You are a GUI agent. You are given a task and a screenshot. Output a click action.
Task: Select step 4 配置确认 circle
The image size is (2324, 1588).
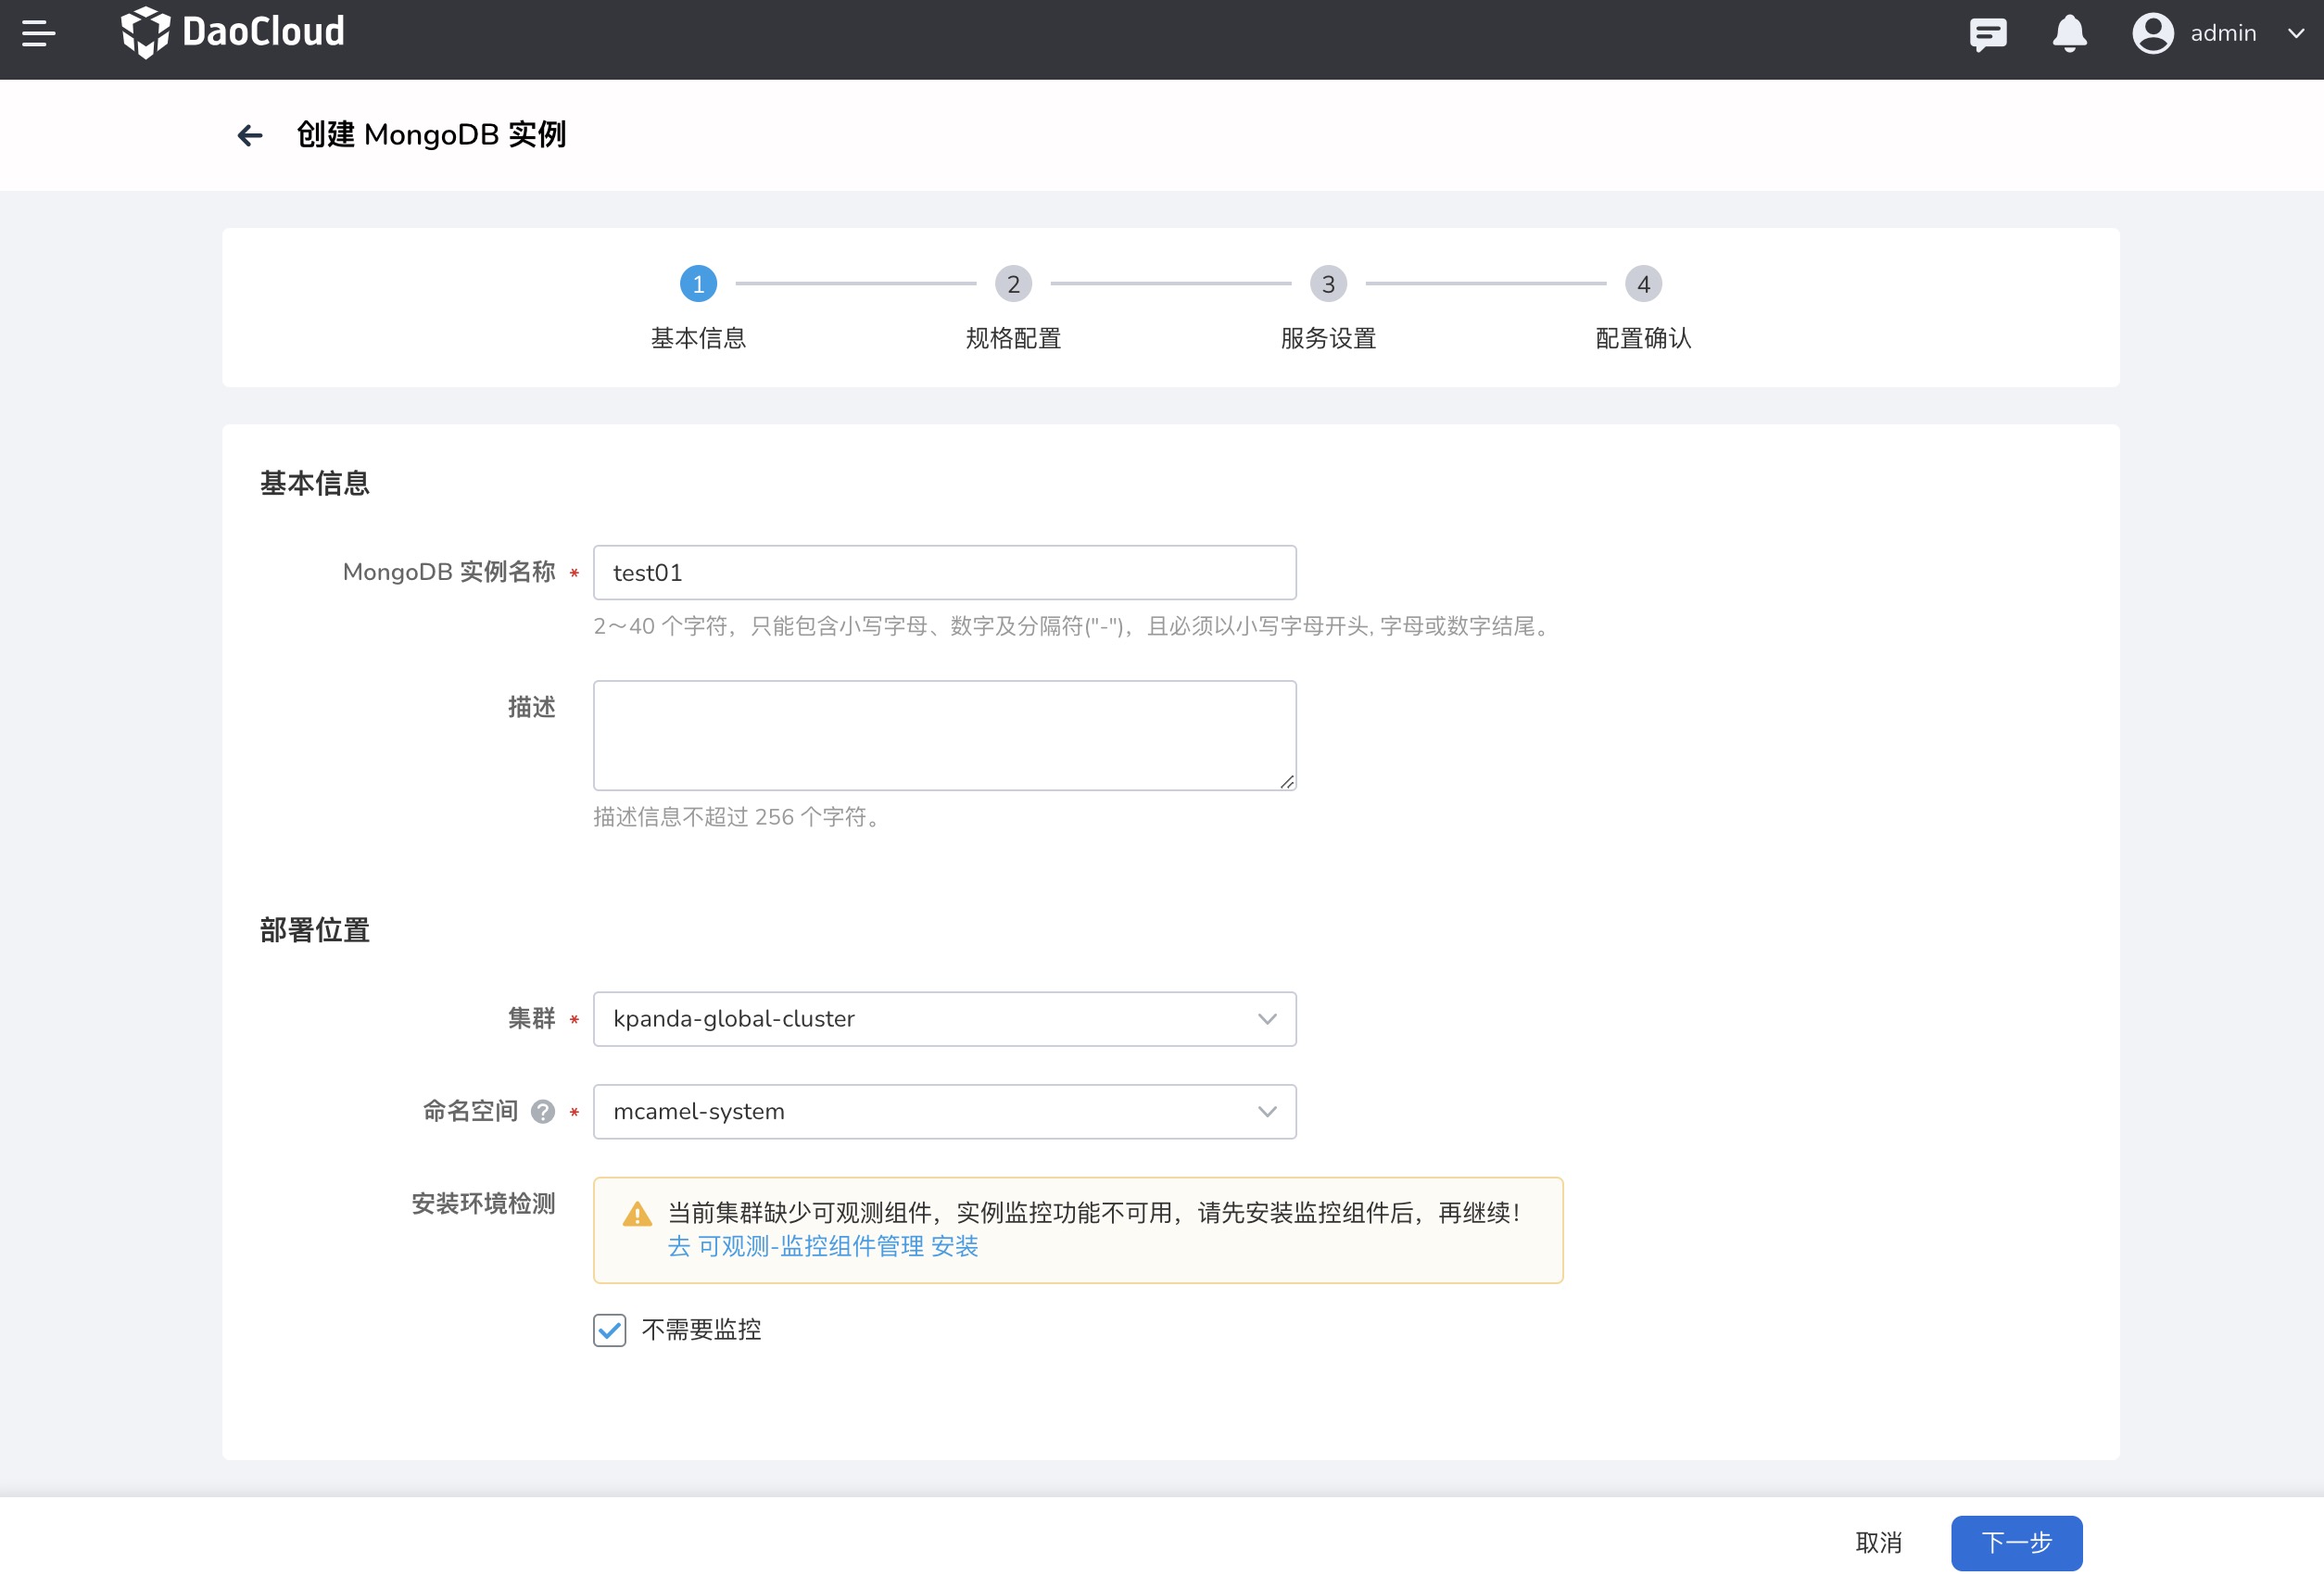1643,284
